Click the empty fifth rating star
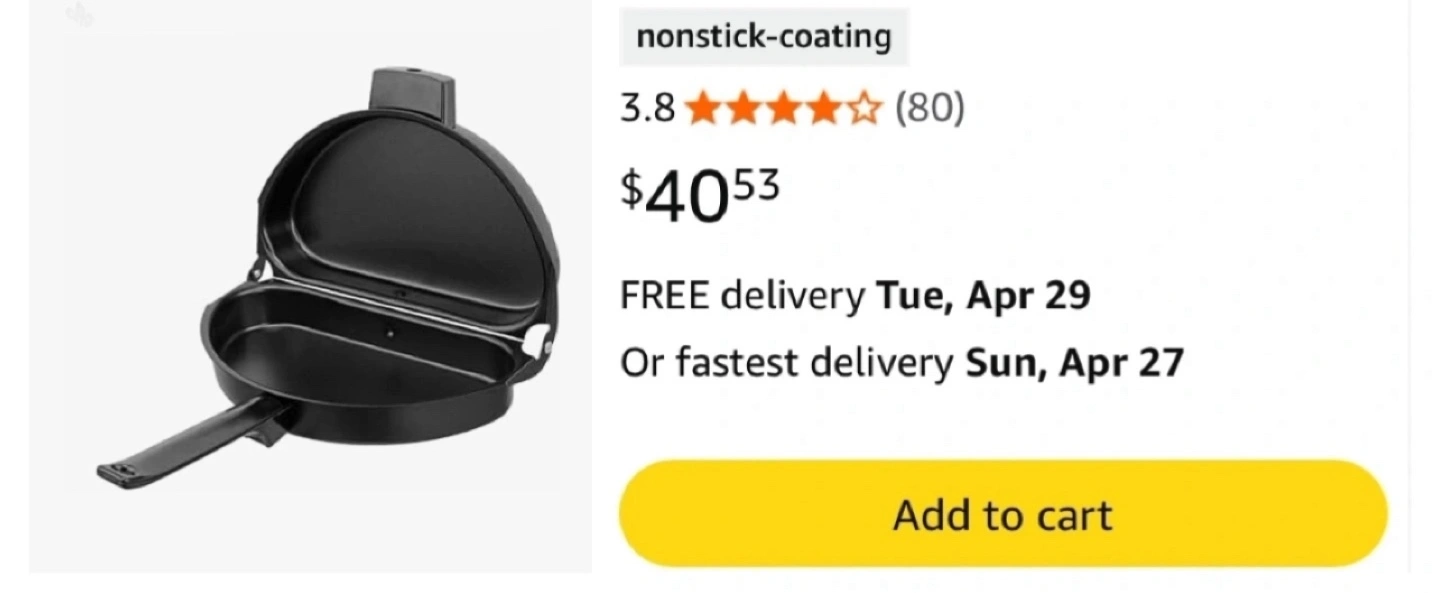 pyautogui.click(x=864, y=108)
